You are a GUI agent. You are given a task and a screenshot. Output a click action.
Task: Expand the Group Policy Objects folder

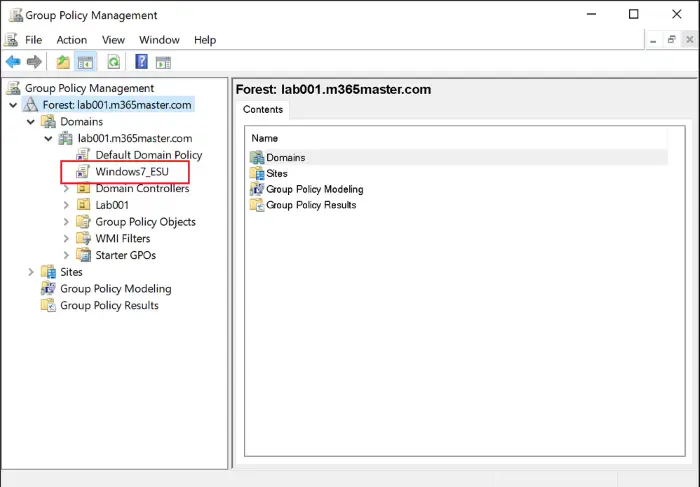pyautogui.click(x=66, y=222)
